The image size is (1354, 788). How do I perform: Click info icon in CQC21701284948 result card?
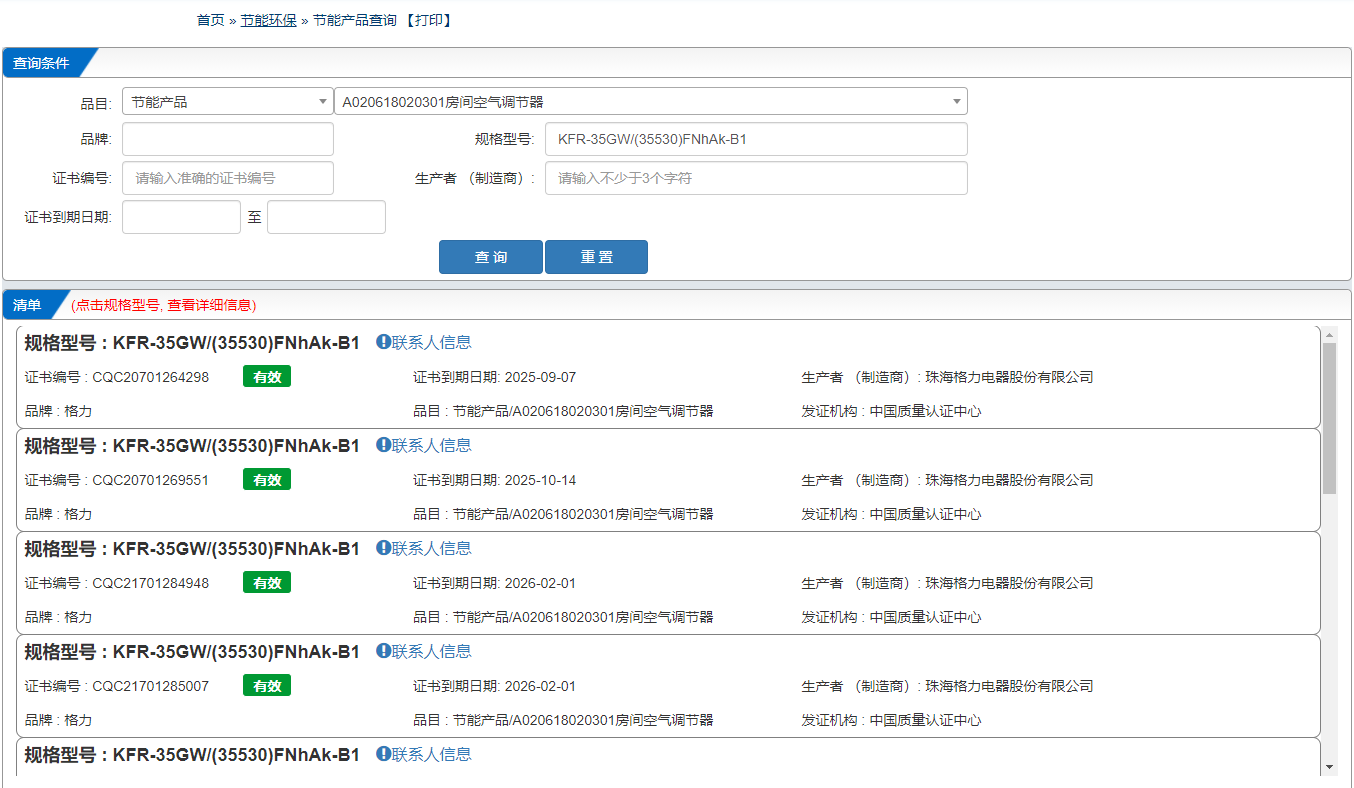(x=383, y=548)
